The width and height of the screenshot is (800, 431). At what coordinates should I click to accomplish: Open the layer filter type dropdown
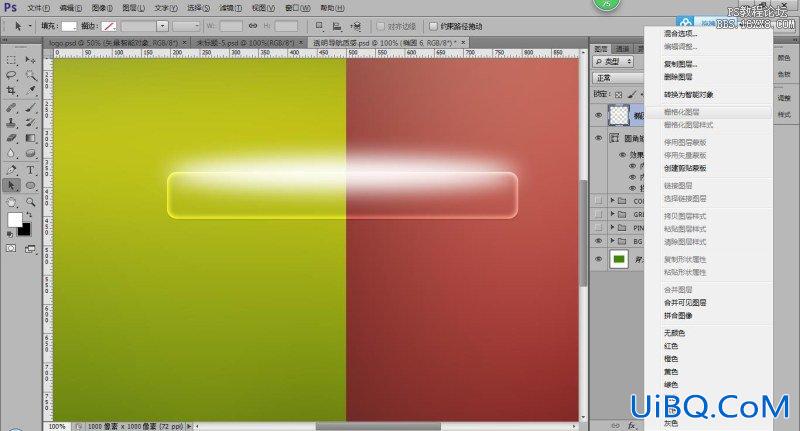tap(613, 62)
